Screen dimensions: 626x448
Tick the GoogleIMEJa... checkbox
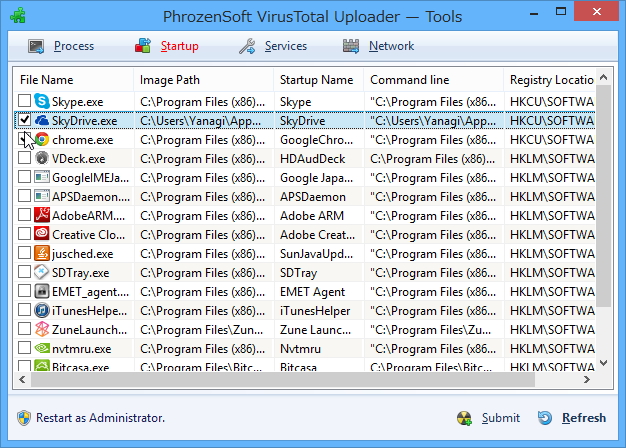(x=24, y=176)
